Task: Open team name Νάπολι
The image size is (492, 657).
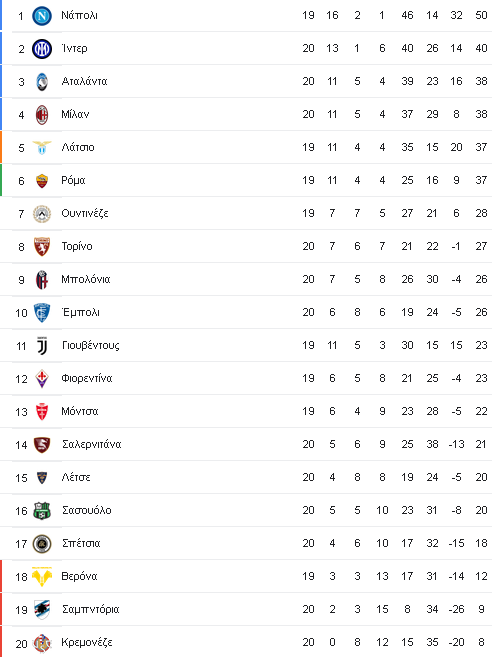Action: click(80, 16)
